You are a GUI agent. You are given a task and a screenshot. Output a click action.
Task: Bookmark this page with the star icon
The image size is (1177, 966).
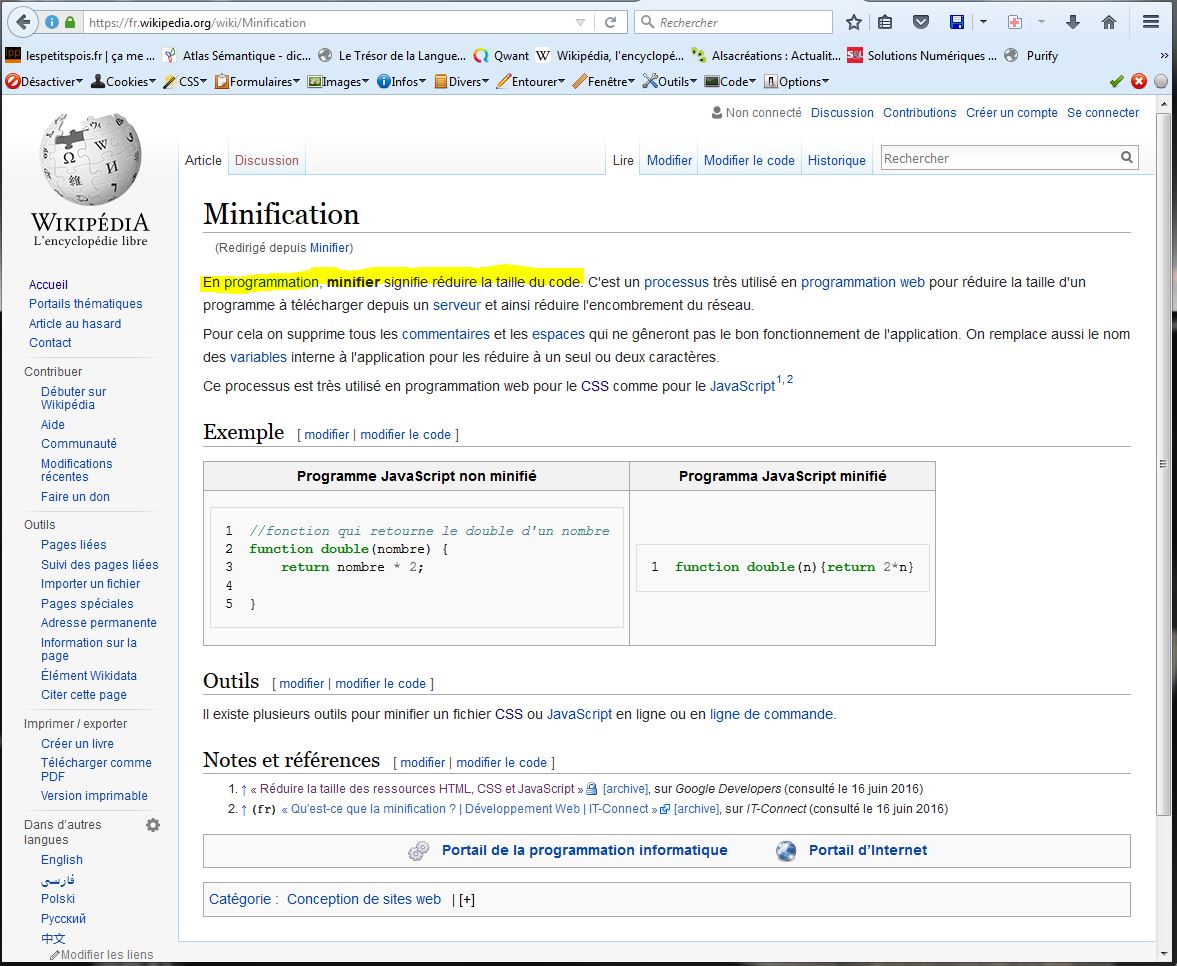point(853,22)
